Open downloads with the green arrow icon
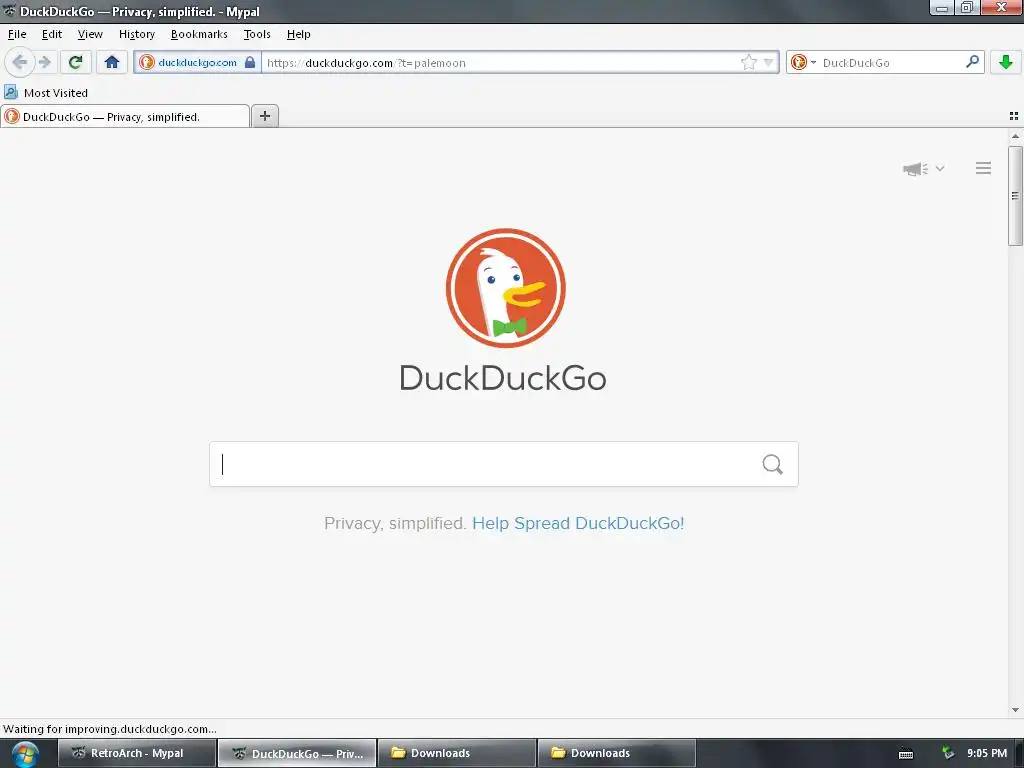This screenshot has width=1024, height=768. (x=1005, y=63)
